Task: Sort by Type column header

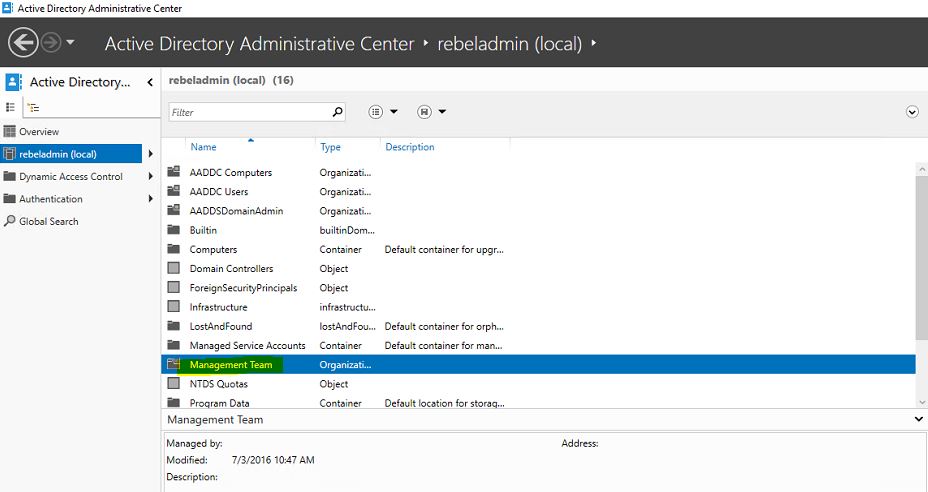Action: (x=330, y=147)
